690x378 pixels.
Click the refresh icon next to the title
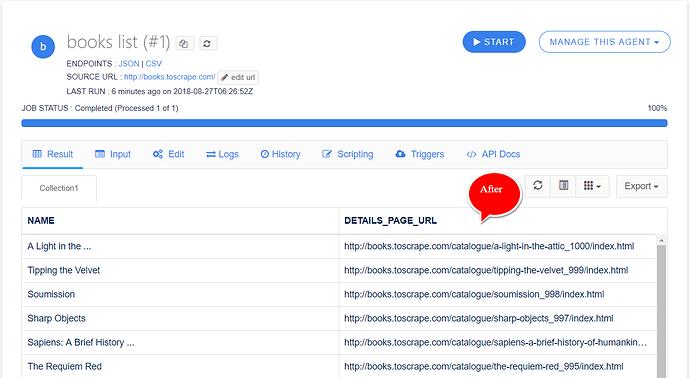tap(208, 43)
